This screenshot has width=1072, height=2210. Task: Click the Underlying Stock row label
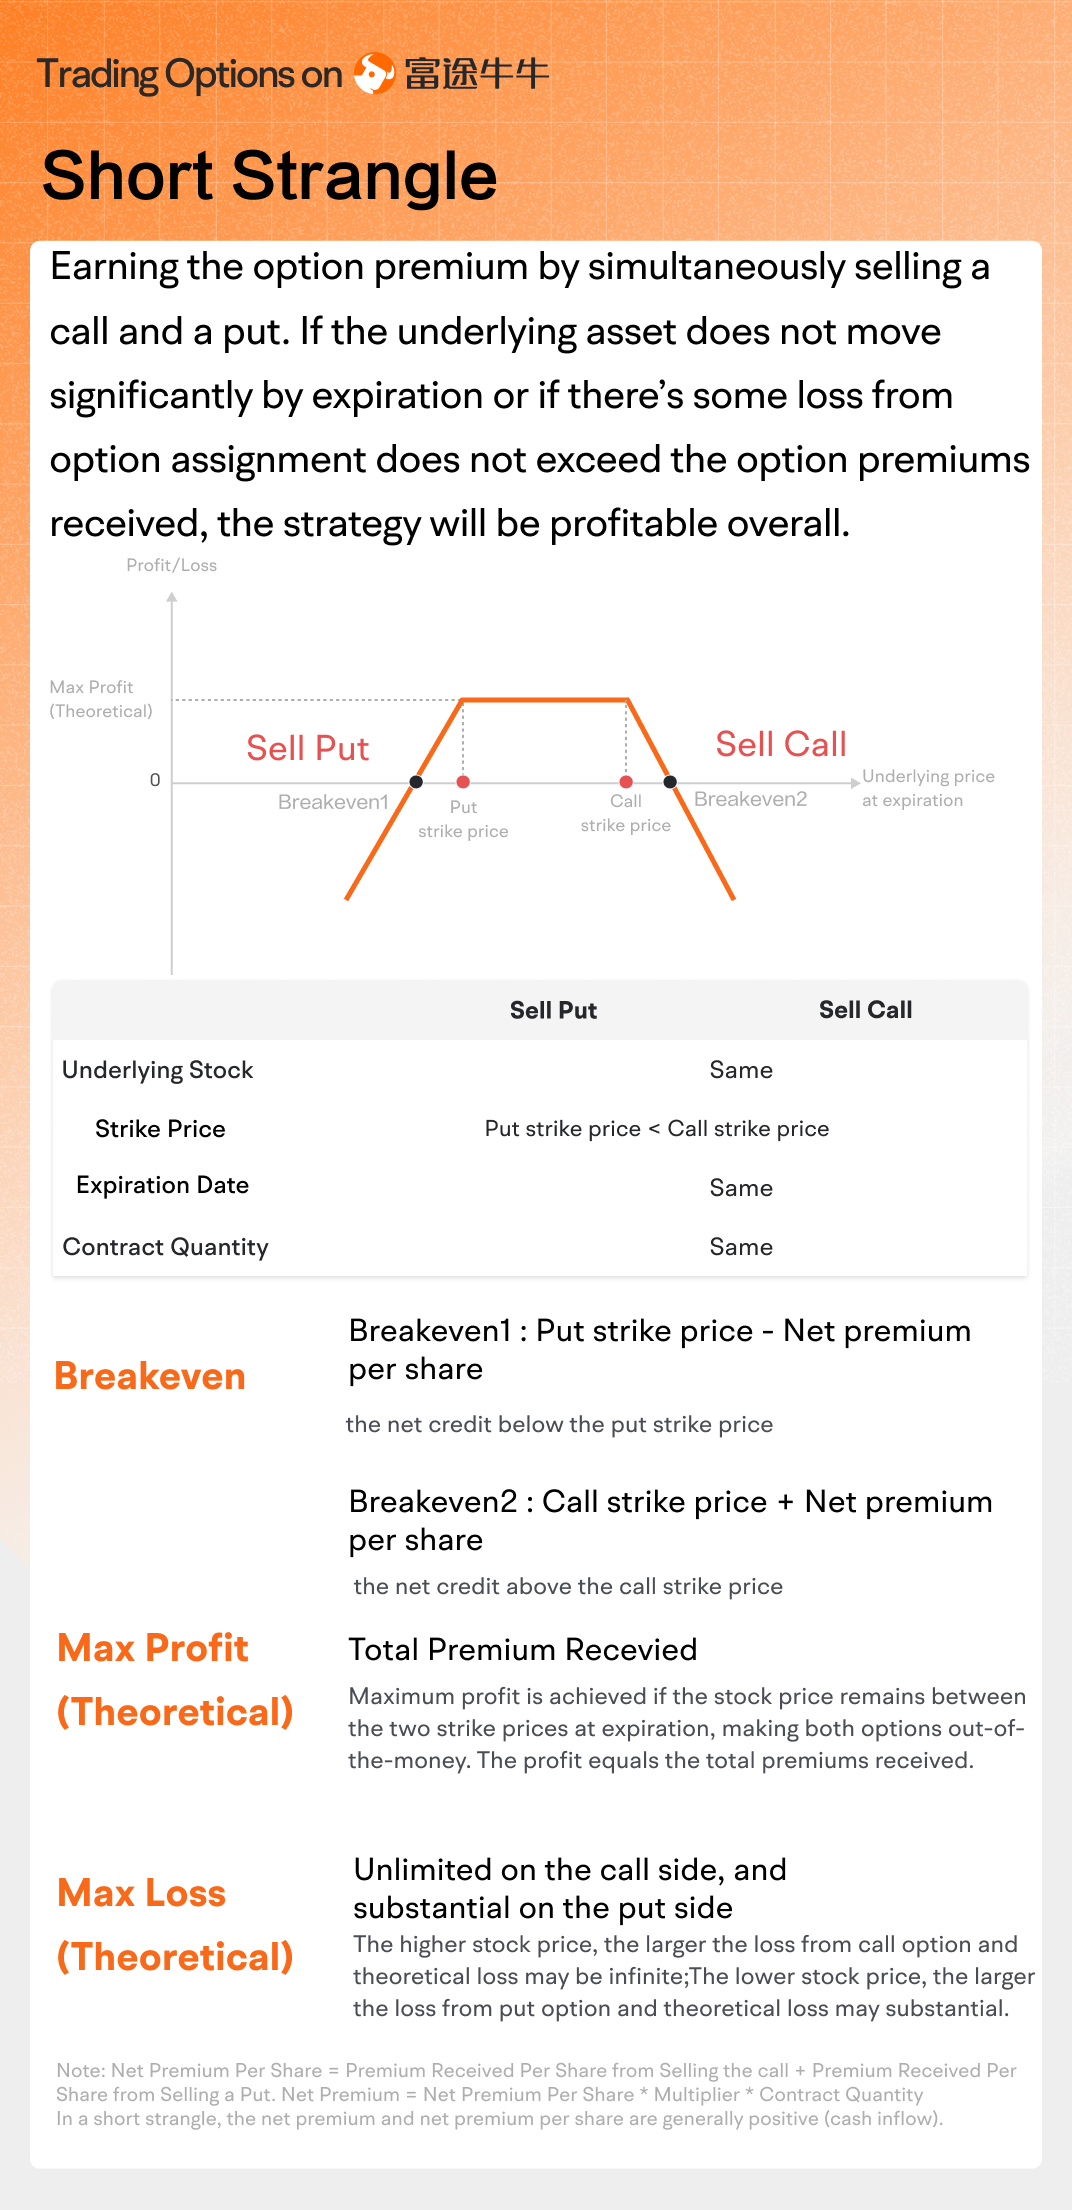(157, 1070)
